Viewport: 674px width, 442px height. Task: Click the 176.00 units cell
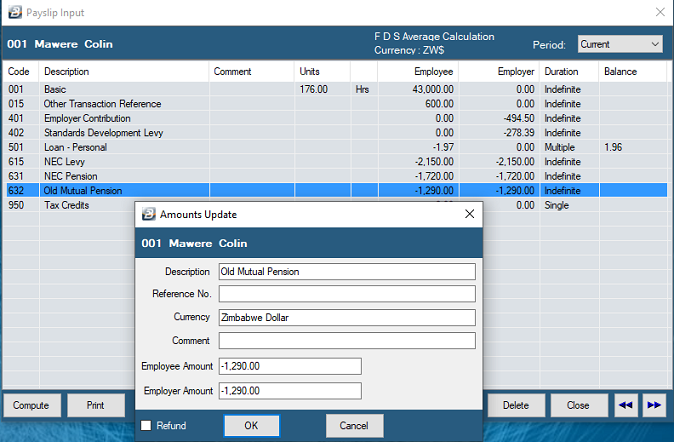(x=313, y=89)
